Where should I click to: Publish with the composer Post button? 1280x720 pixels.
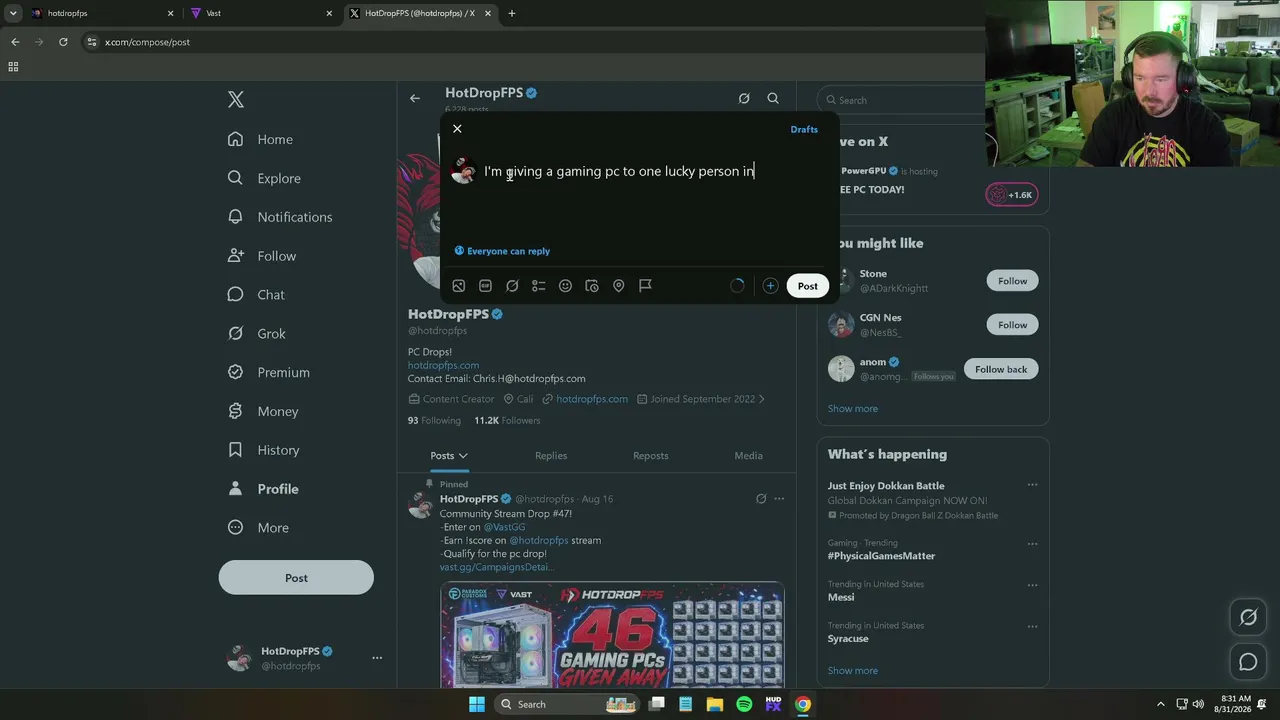807,286
